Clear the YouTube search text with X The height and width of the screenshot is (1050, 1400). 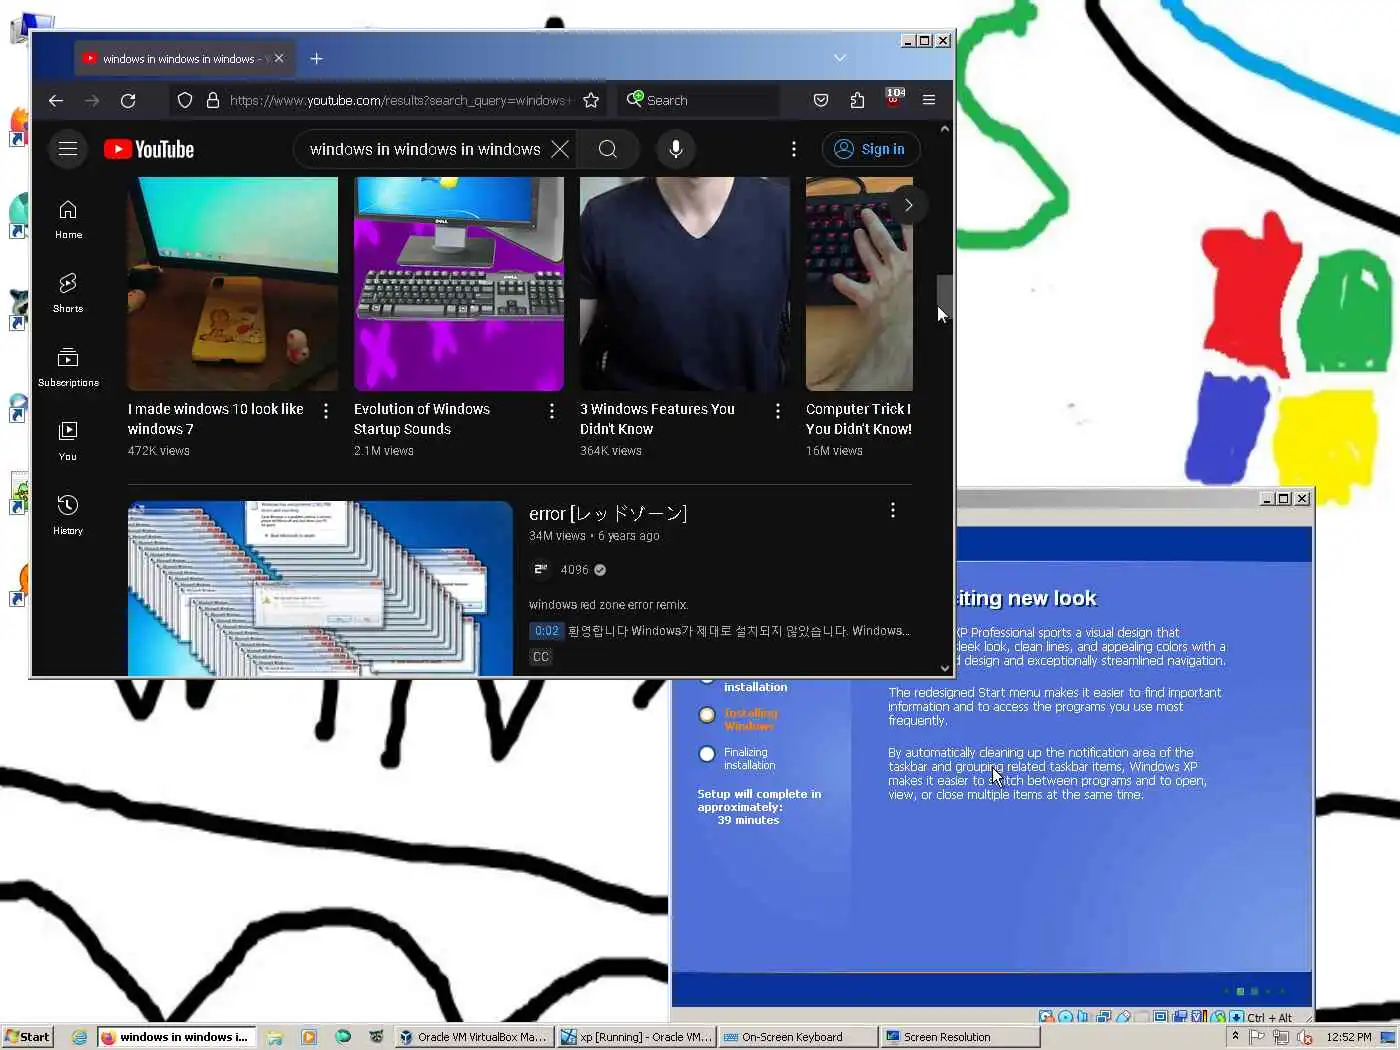pos(560,149)
